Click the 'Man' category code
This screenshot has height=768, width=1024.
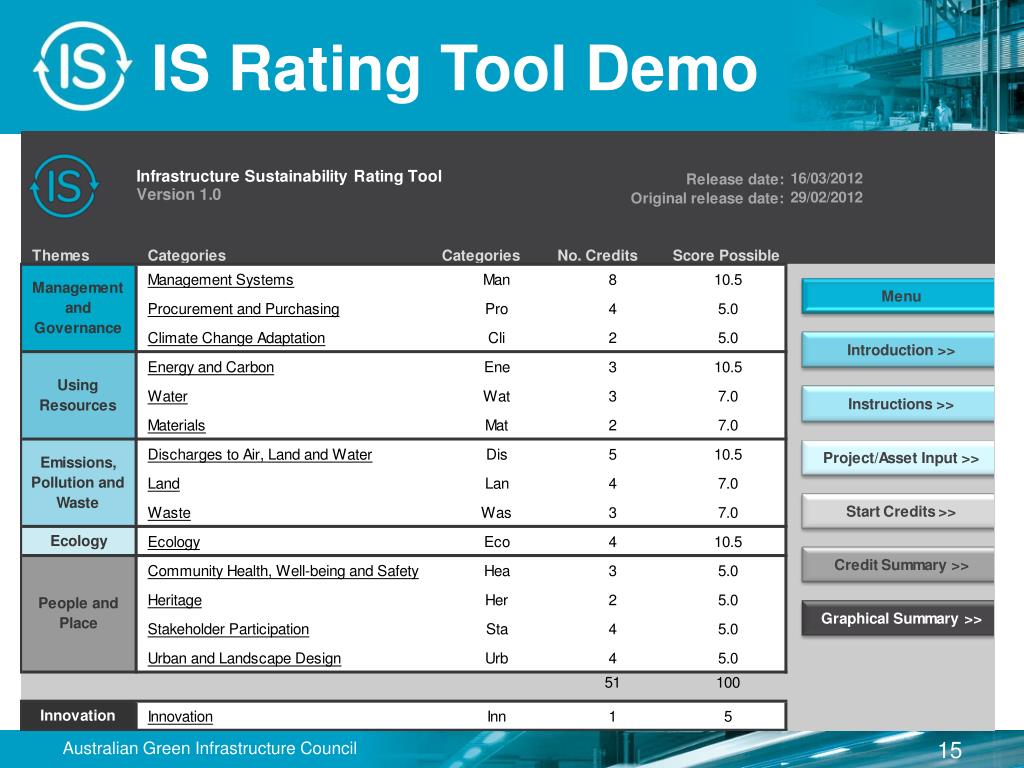[496, 280]
